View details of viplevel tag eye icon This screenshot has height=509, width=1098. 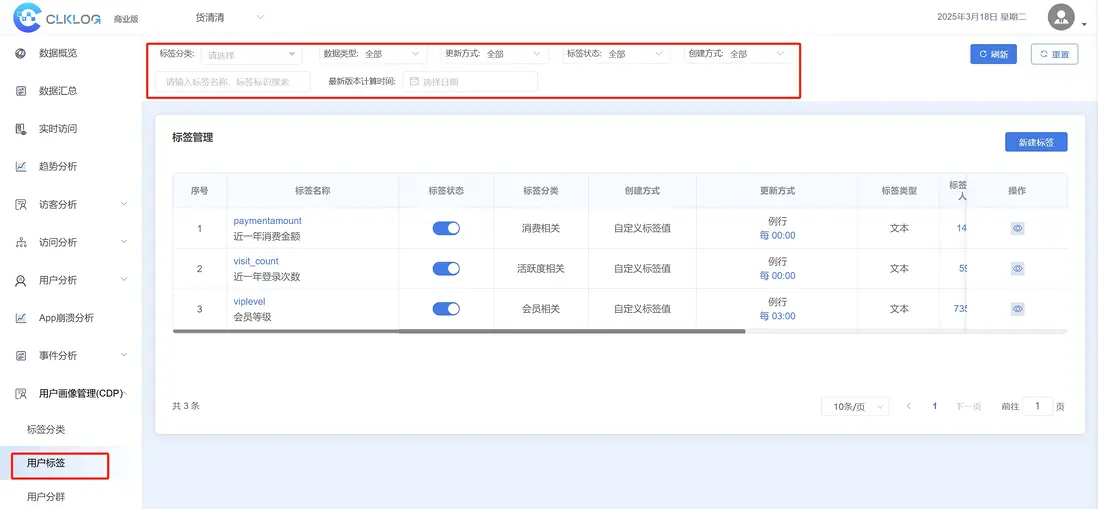[1017, 309]
